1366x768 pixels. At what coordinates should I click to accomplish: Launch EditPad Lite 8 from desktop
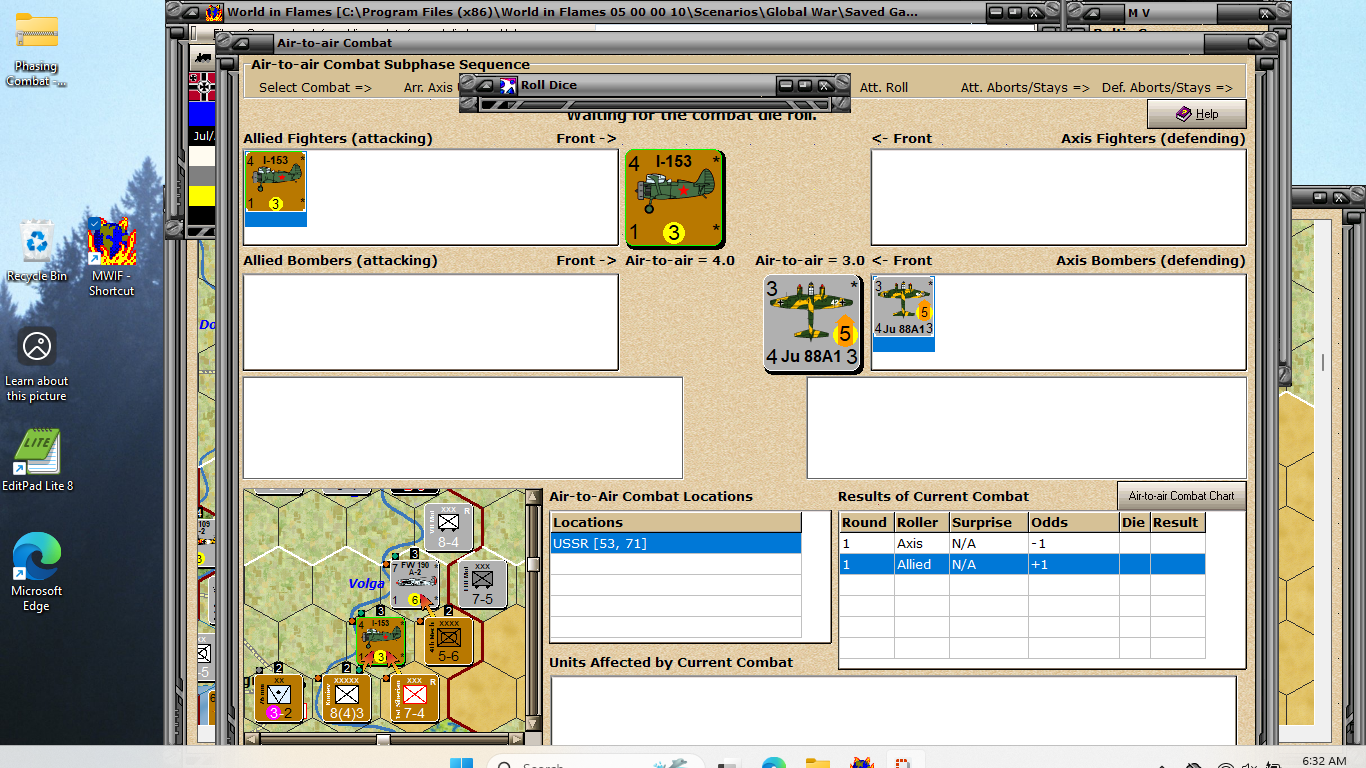click(37, 461)
